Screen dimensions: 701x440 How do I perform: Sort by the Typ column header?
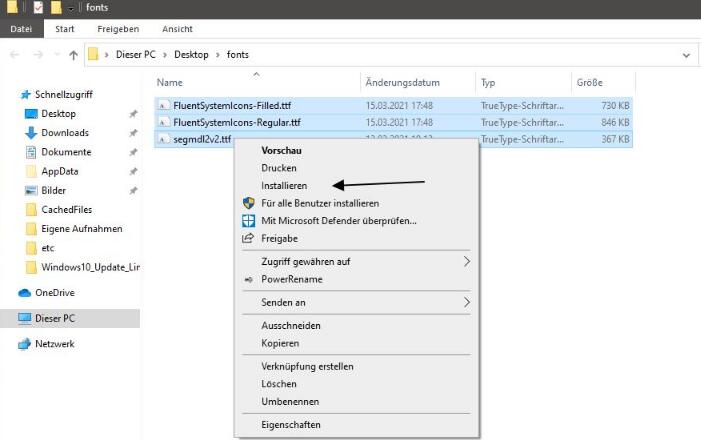tap(488, 83)
